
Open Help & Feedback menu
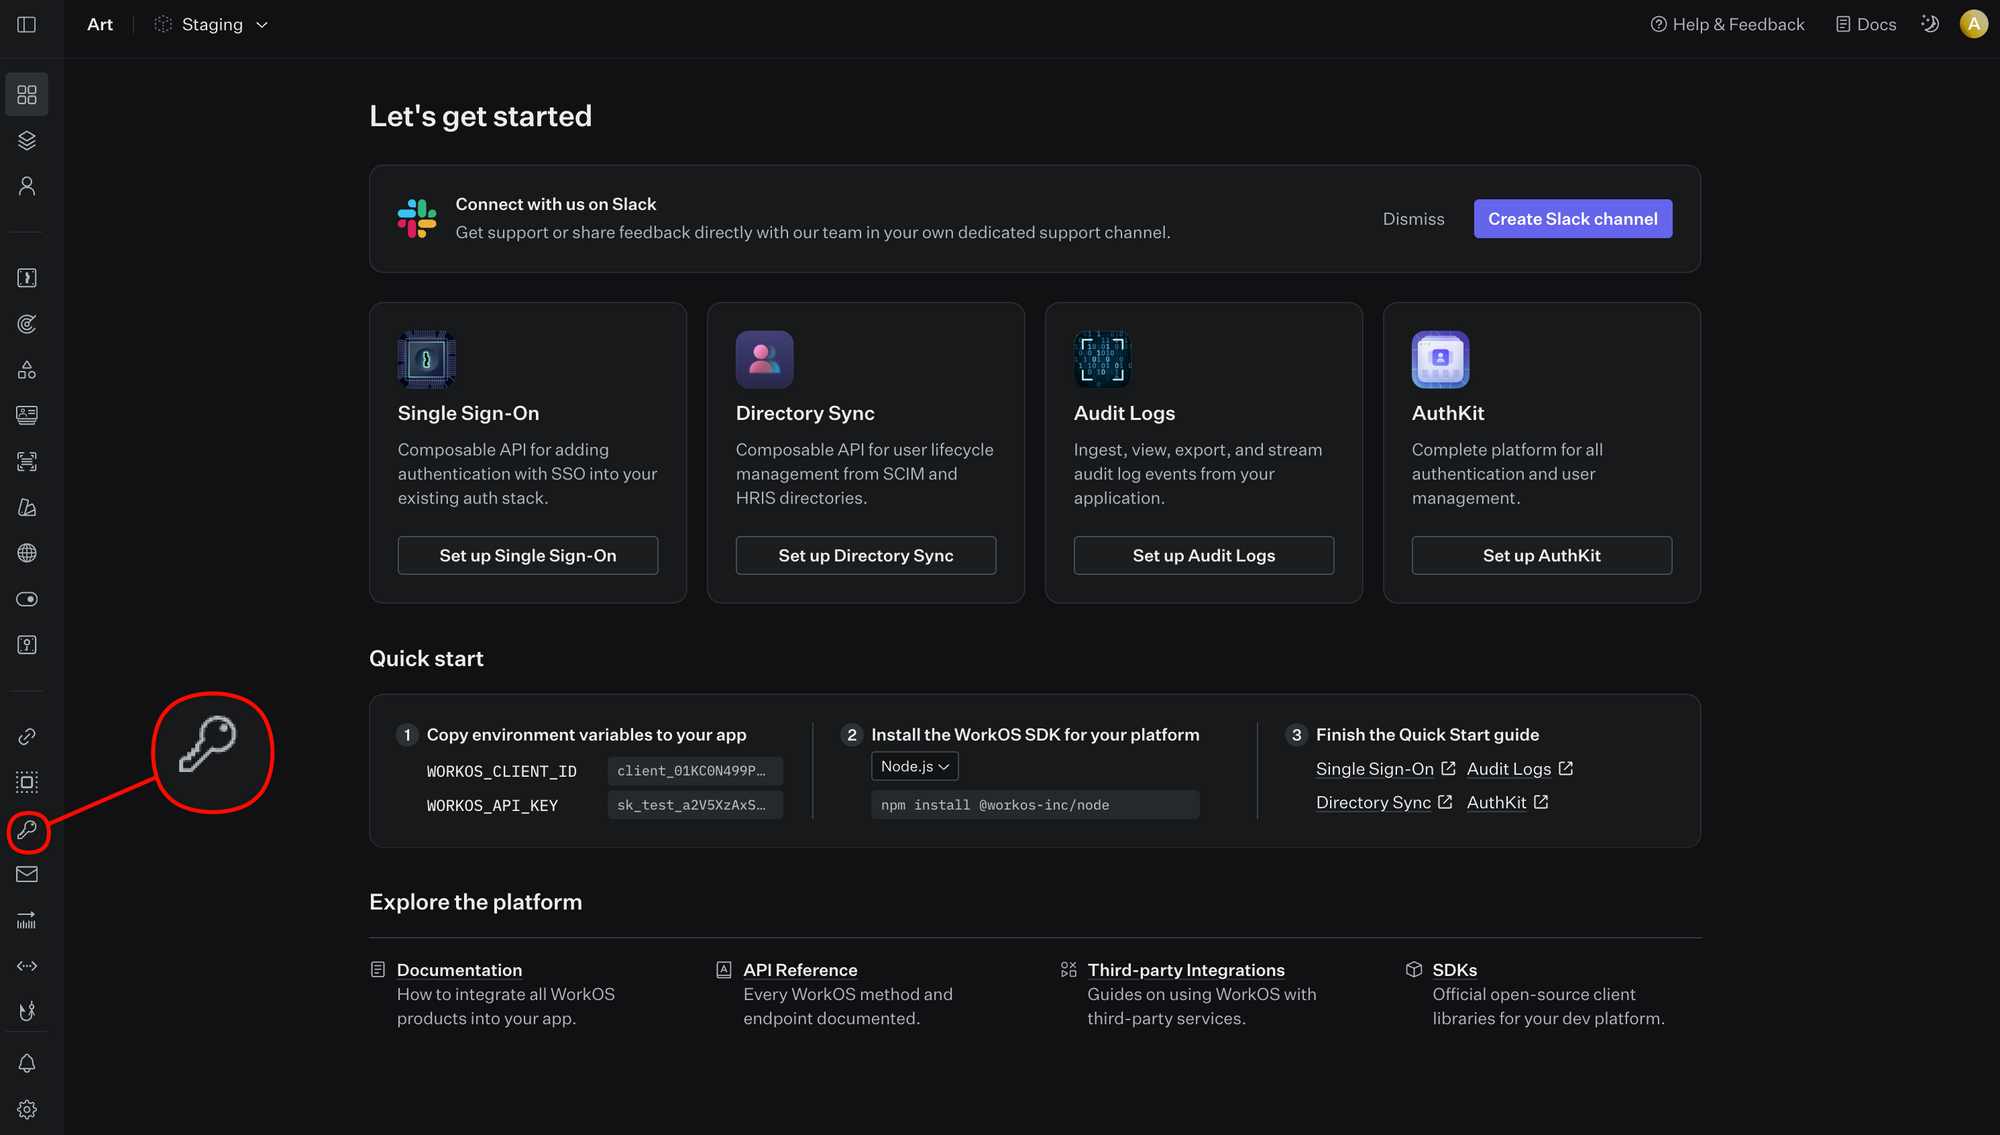pyautogui.click(x=1727, y=24)
